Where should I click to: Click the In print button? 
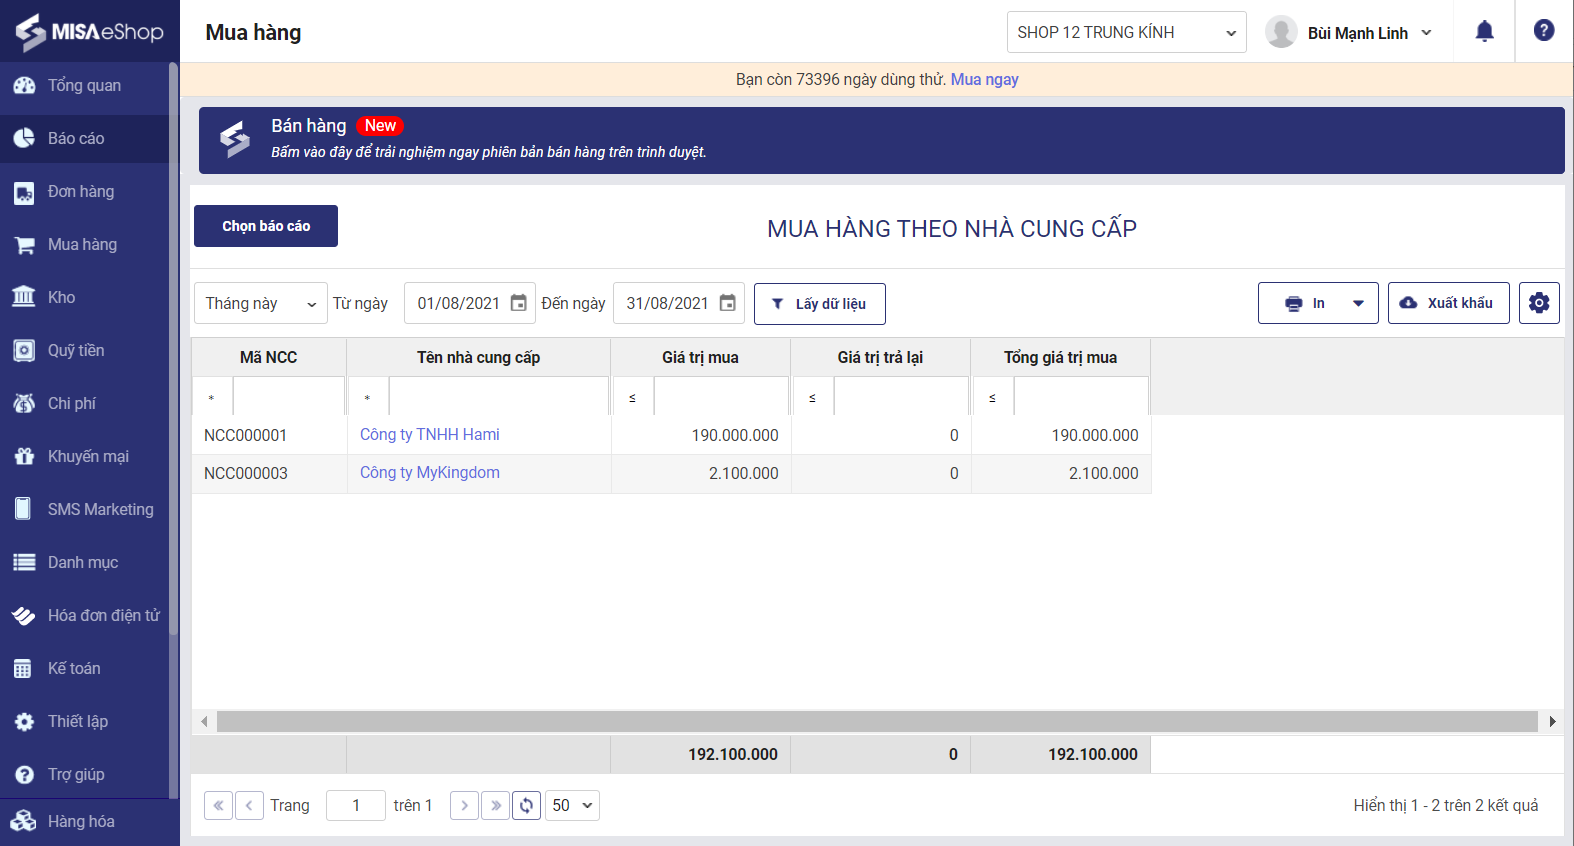(x=1307, y=303)
